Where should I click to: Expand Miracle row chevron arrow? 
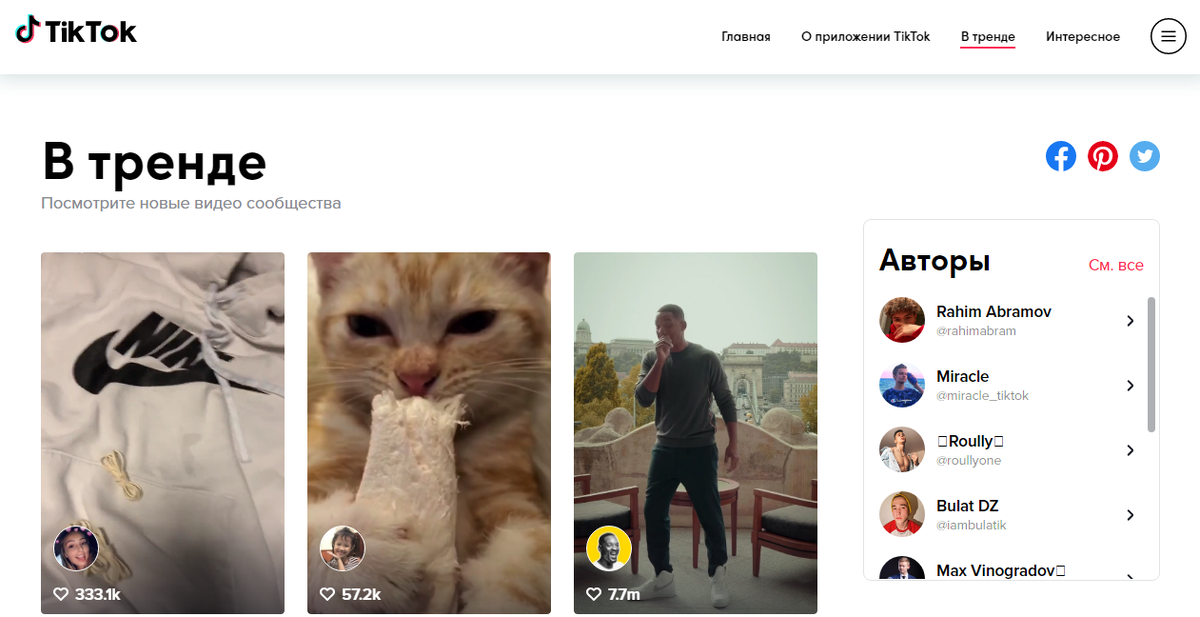[1130, 386]
